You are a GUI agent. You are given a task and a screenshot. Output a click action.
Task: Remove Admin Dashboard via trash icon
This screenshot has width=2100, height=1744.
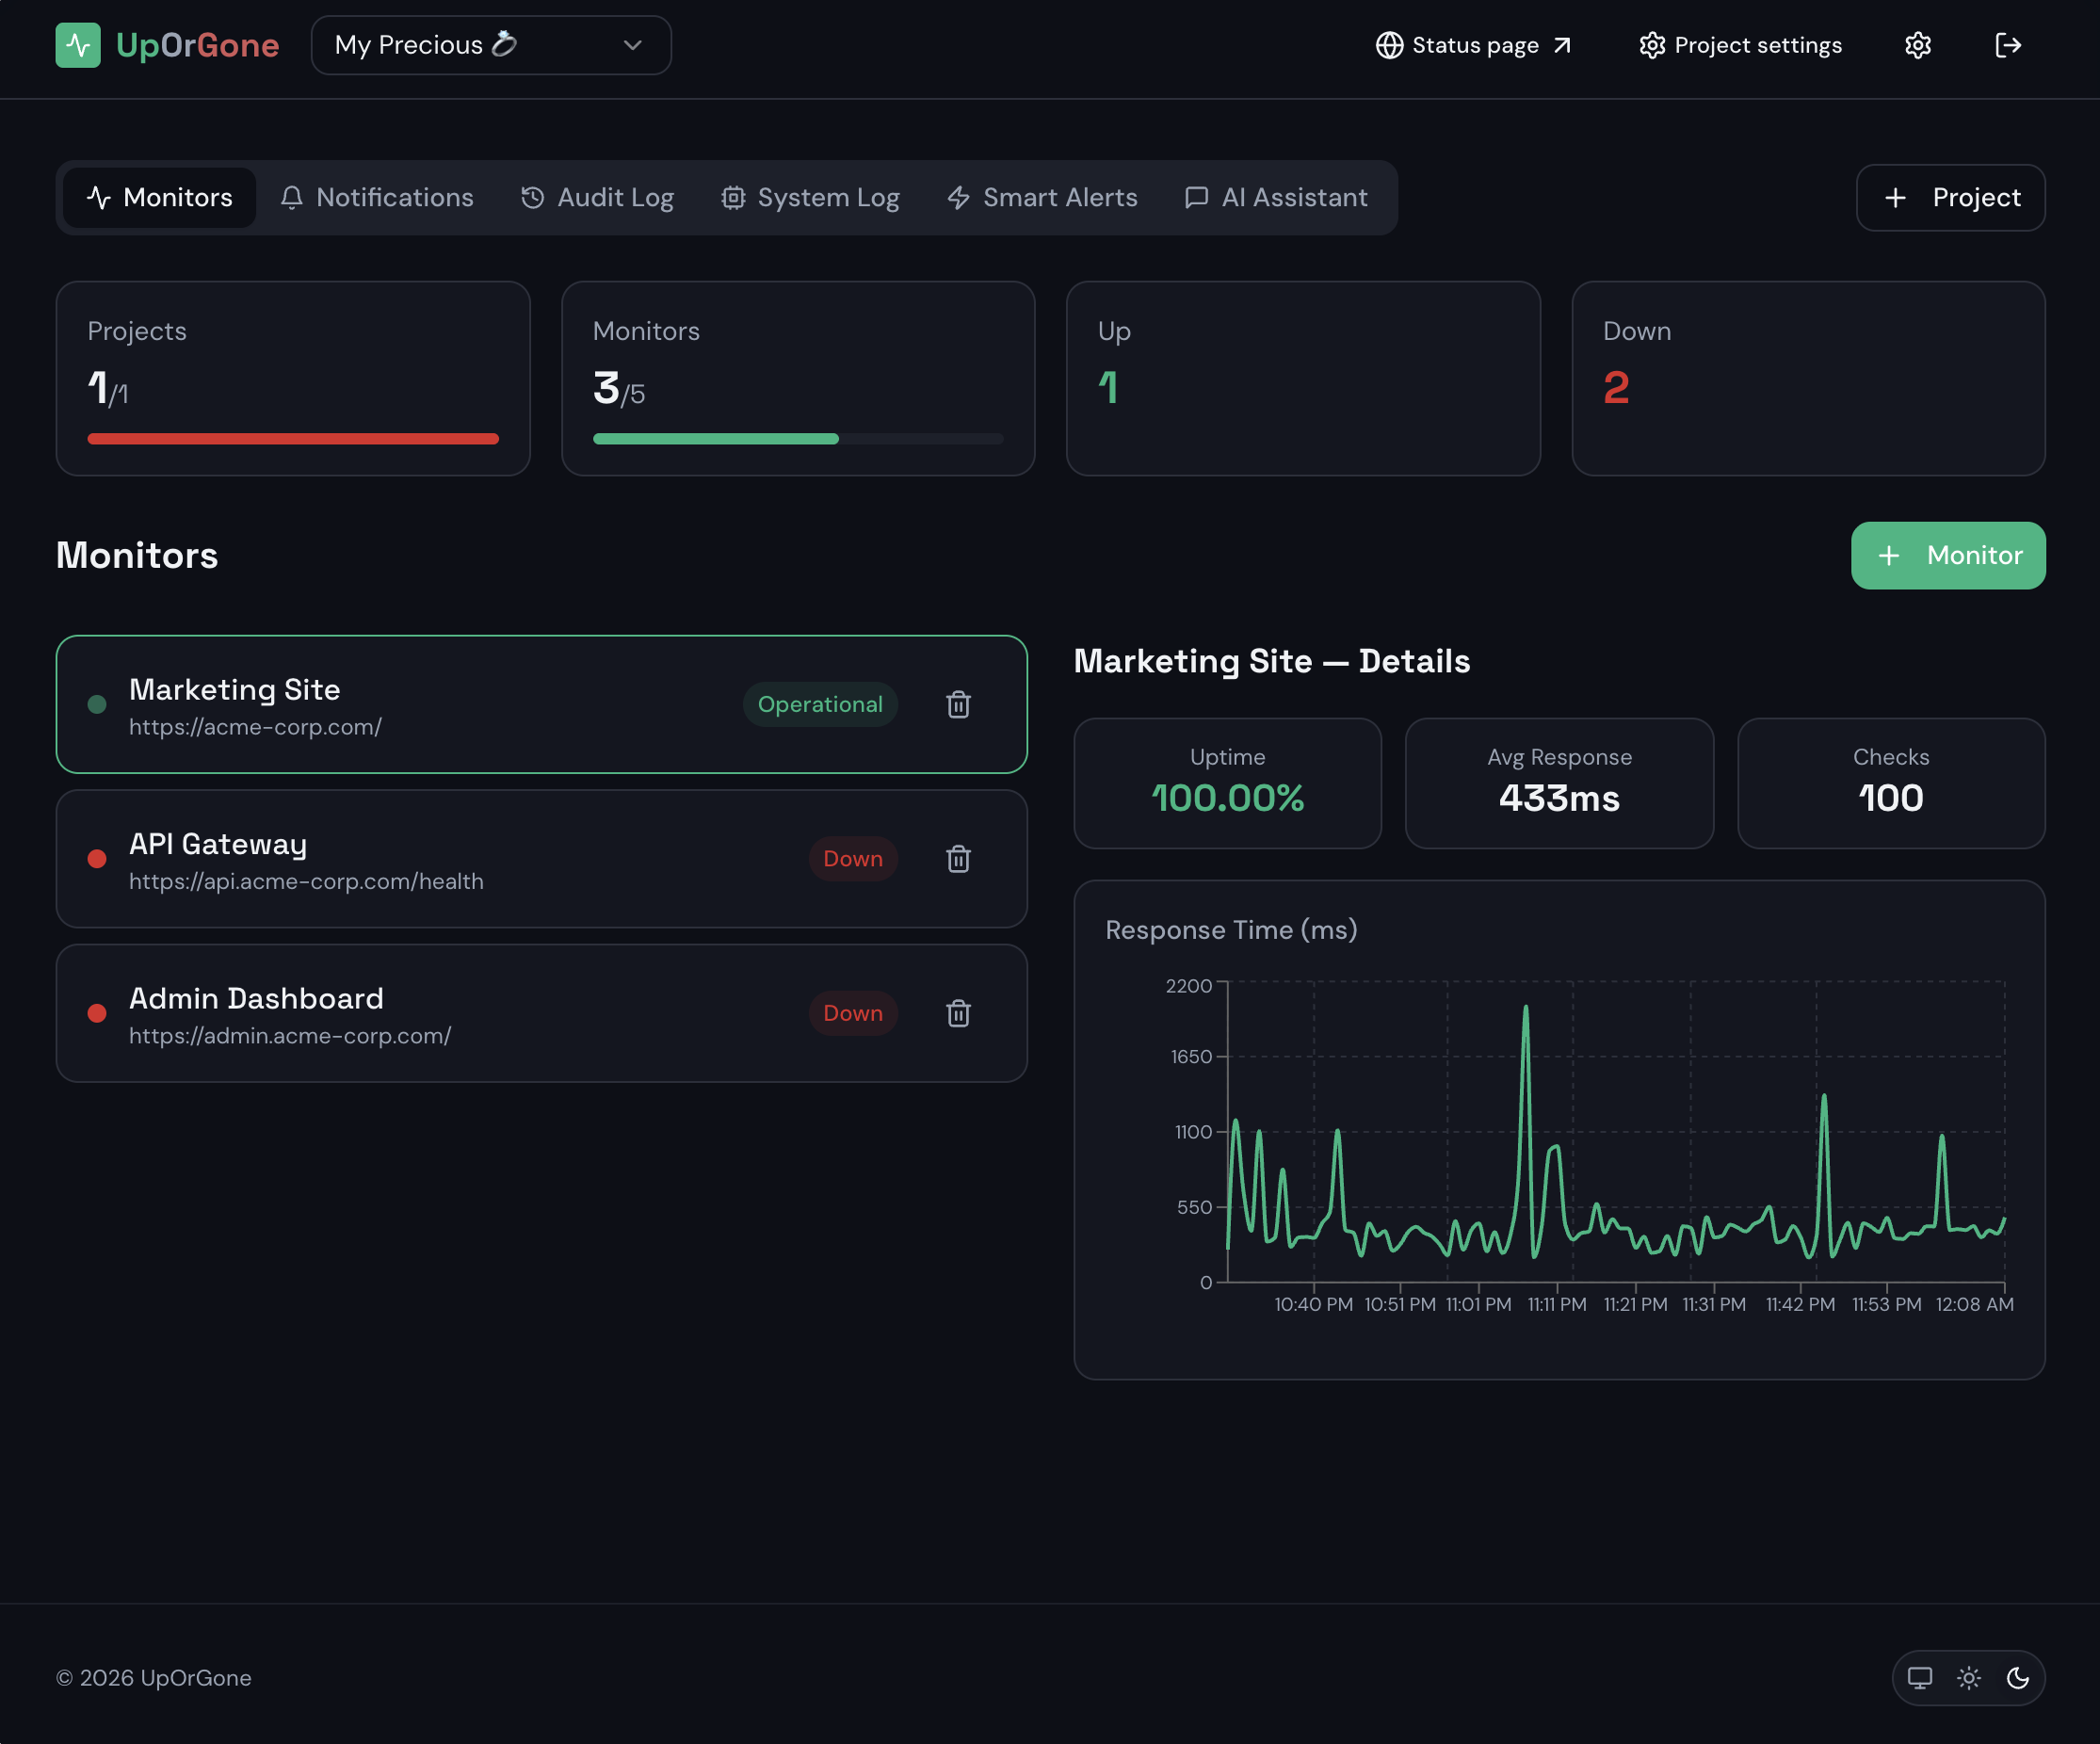pyautogui.click(x=958, y=1013)
